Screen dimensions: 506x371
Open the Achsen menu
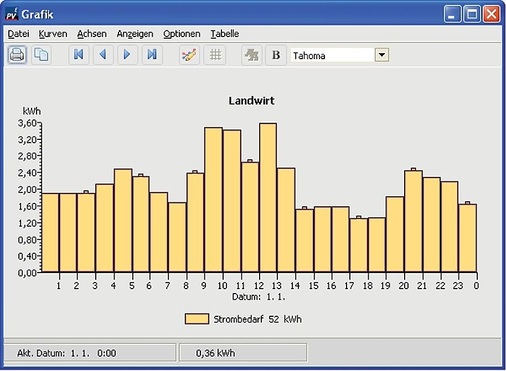92,34
